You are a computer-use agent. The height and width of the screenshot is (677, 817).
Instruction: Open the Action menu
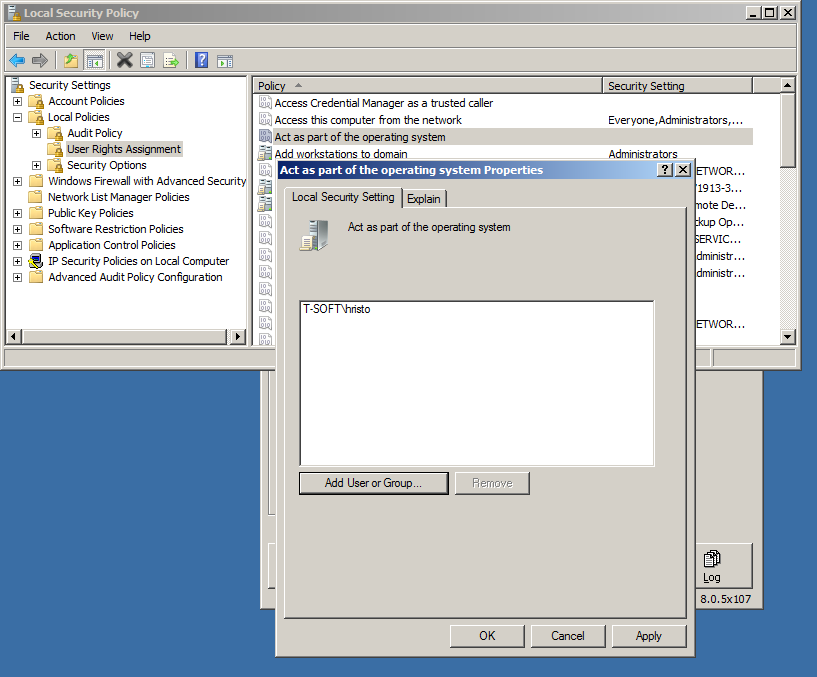(x=60, y=35)
